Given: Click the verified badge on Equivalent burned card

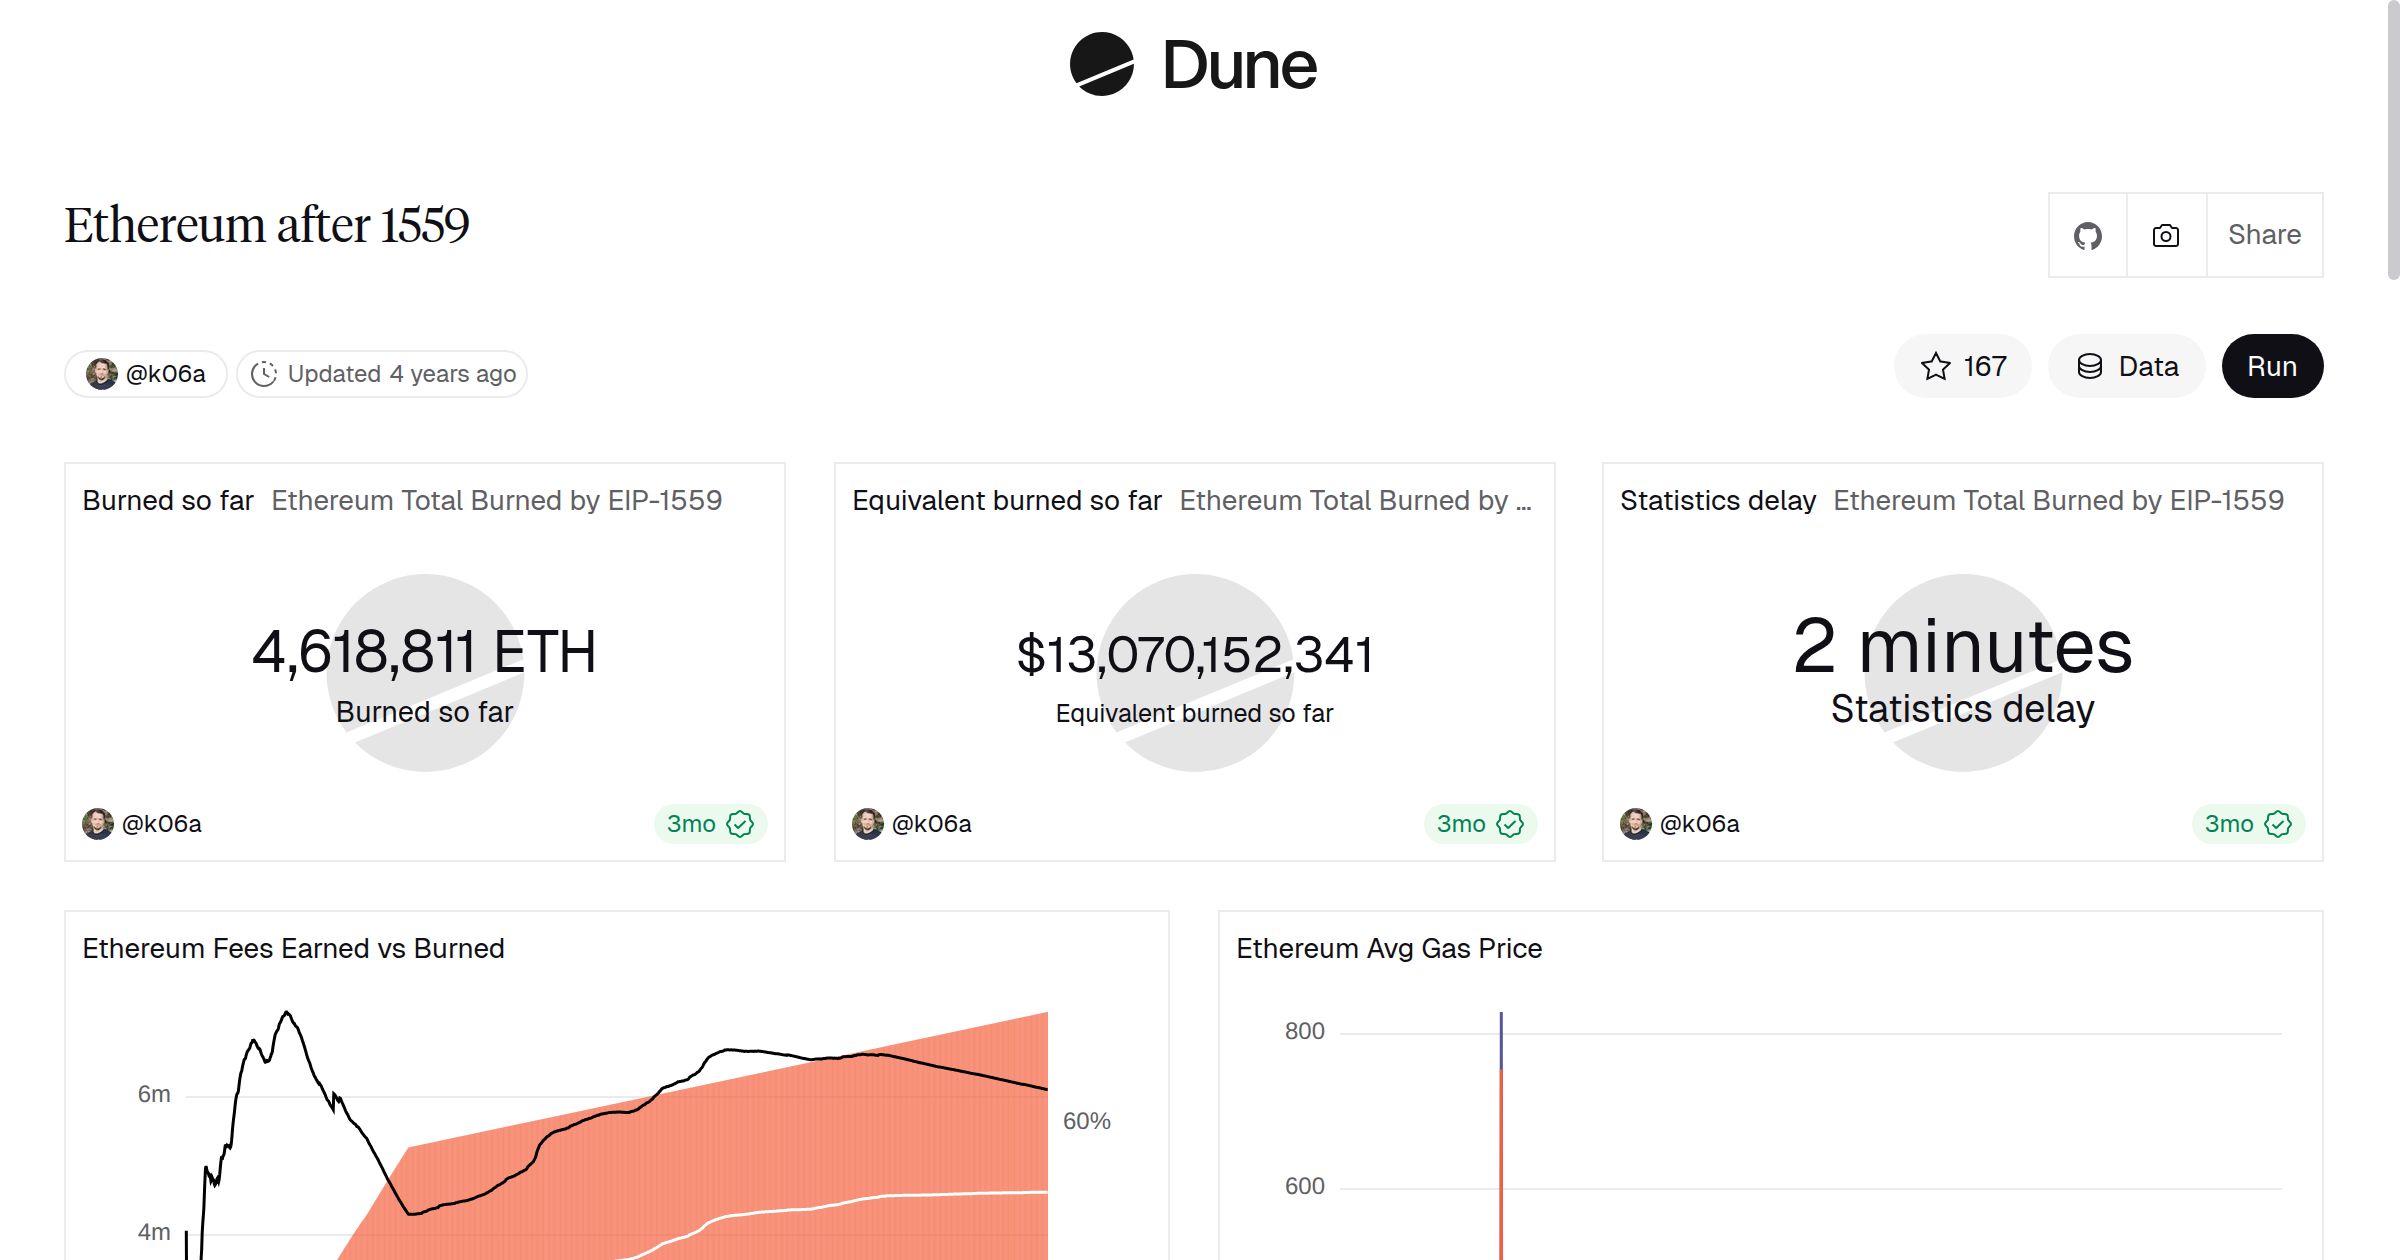Looking at the screenshot, I should tap(1510, 824).
